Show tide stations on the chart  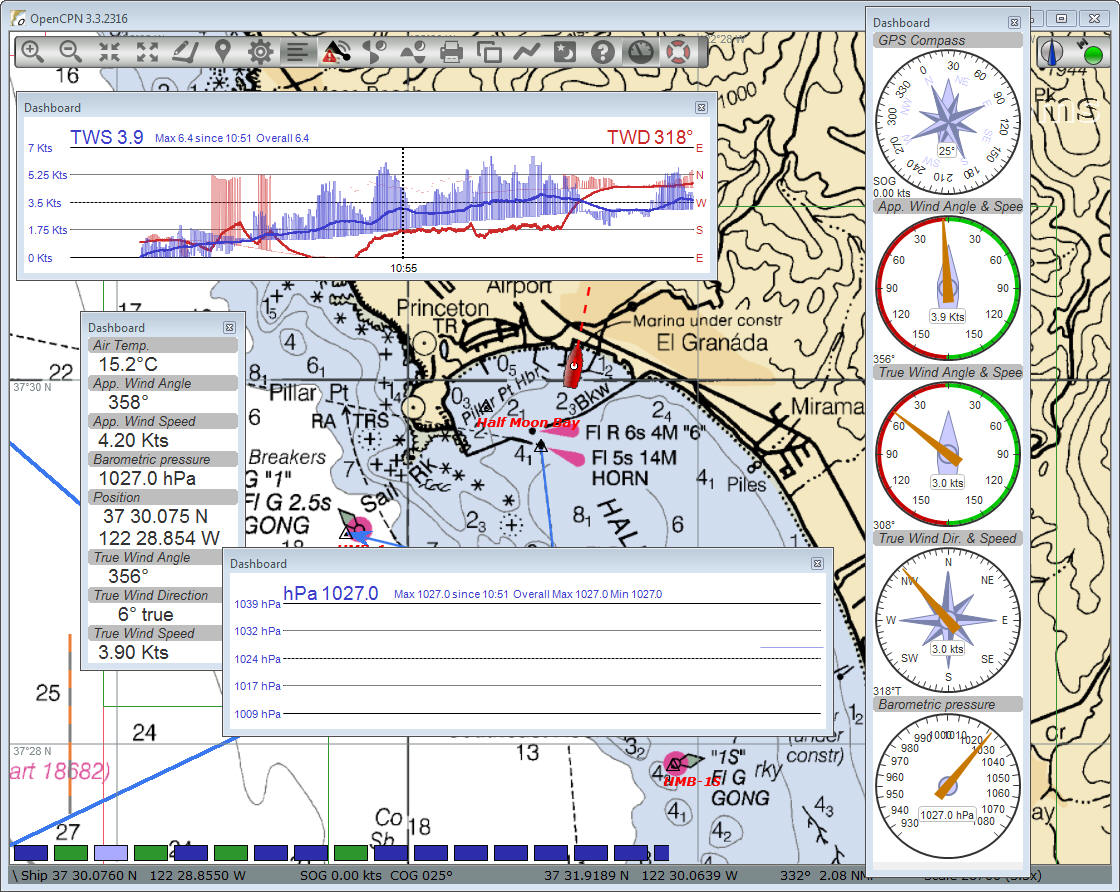pyautogui.click(x=412, y=52)
